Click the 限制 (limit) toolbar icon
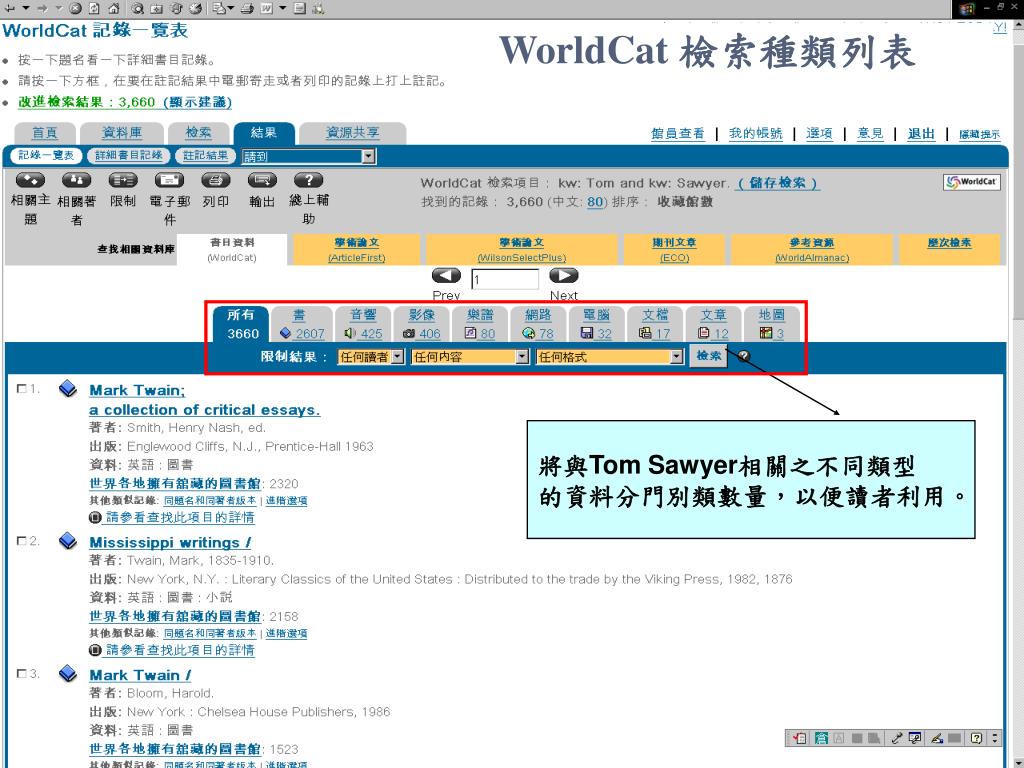The width and height of the screenshot is (1024, 768). (123, 180)
